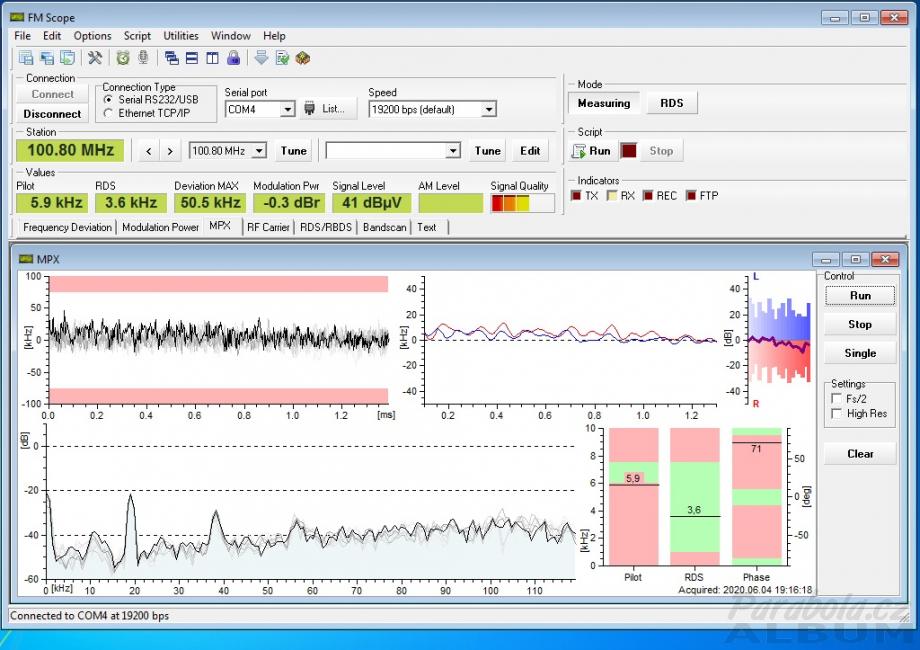Tile windows vertically using the toolbar icon
The image size is (920, 650).
[212, 58]
